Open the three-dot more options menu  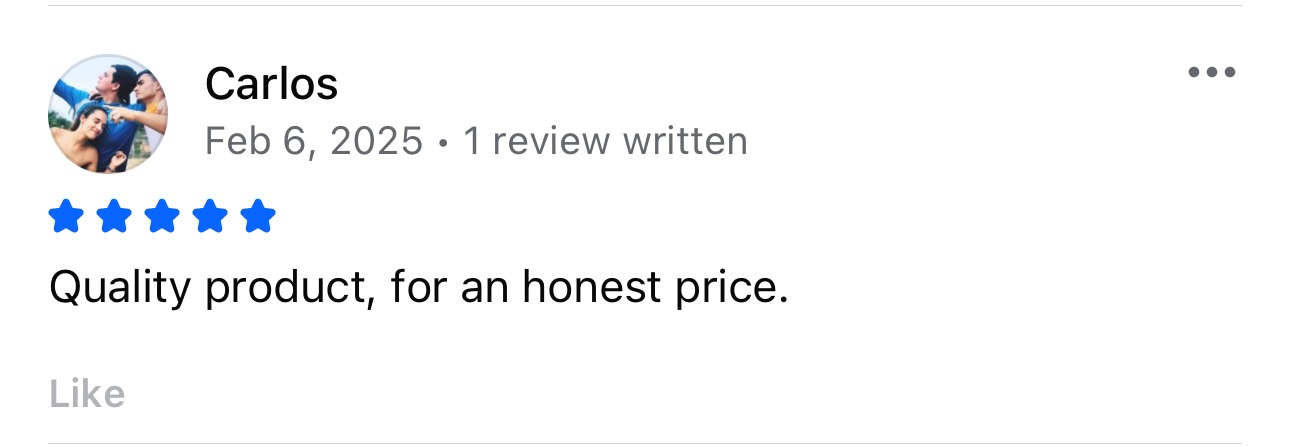click(x=1211, y=72)
